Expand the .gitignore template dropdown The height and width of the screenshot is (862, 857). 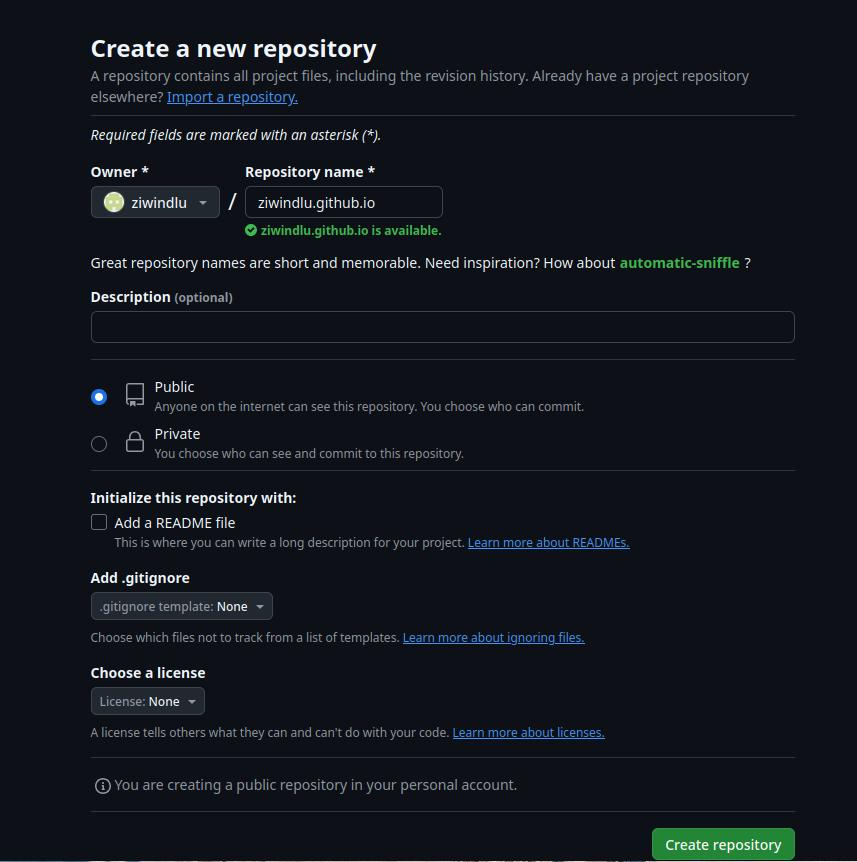tap(181, 606)
